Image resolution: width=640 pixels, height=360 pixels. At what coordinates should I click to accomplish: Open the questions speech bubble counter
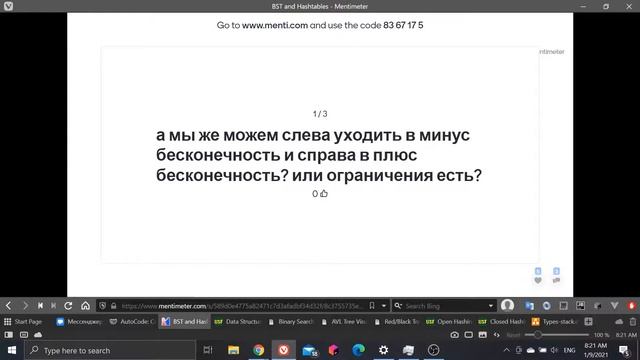pyautogui.click(x=556, y=280)
